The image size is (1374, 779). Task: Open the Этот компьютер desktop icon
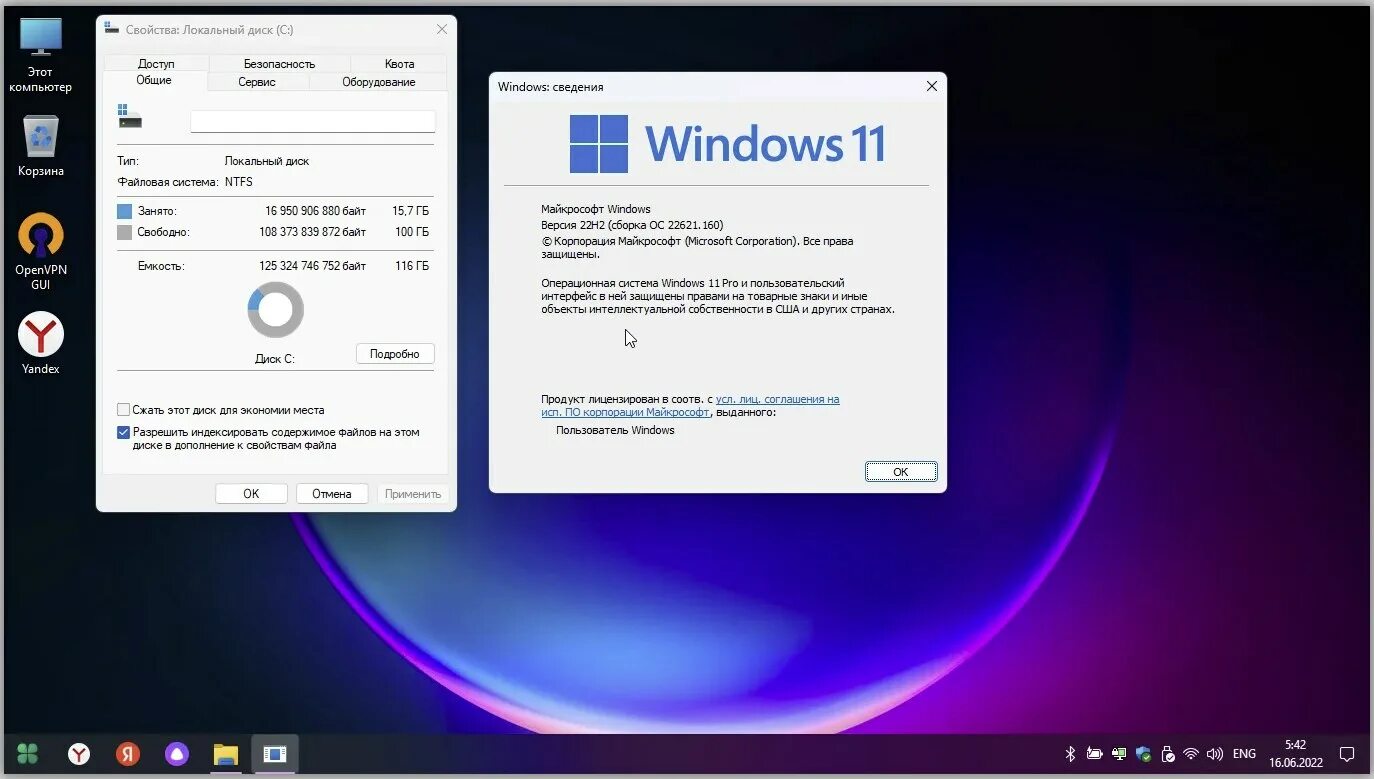41,55
